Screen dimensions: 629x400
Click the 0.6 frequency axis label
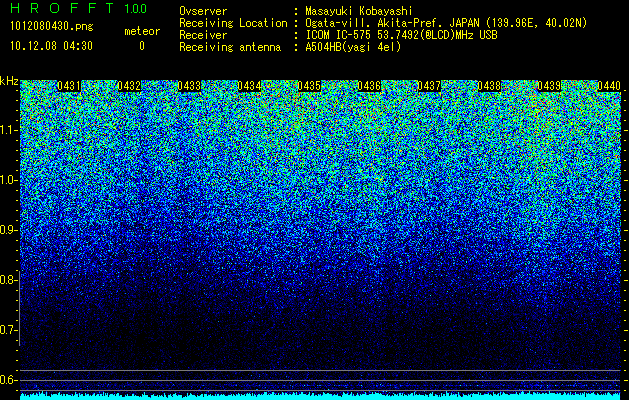pyautogui.click(x=9, y=380)
